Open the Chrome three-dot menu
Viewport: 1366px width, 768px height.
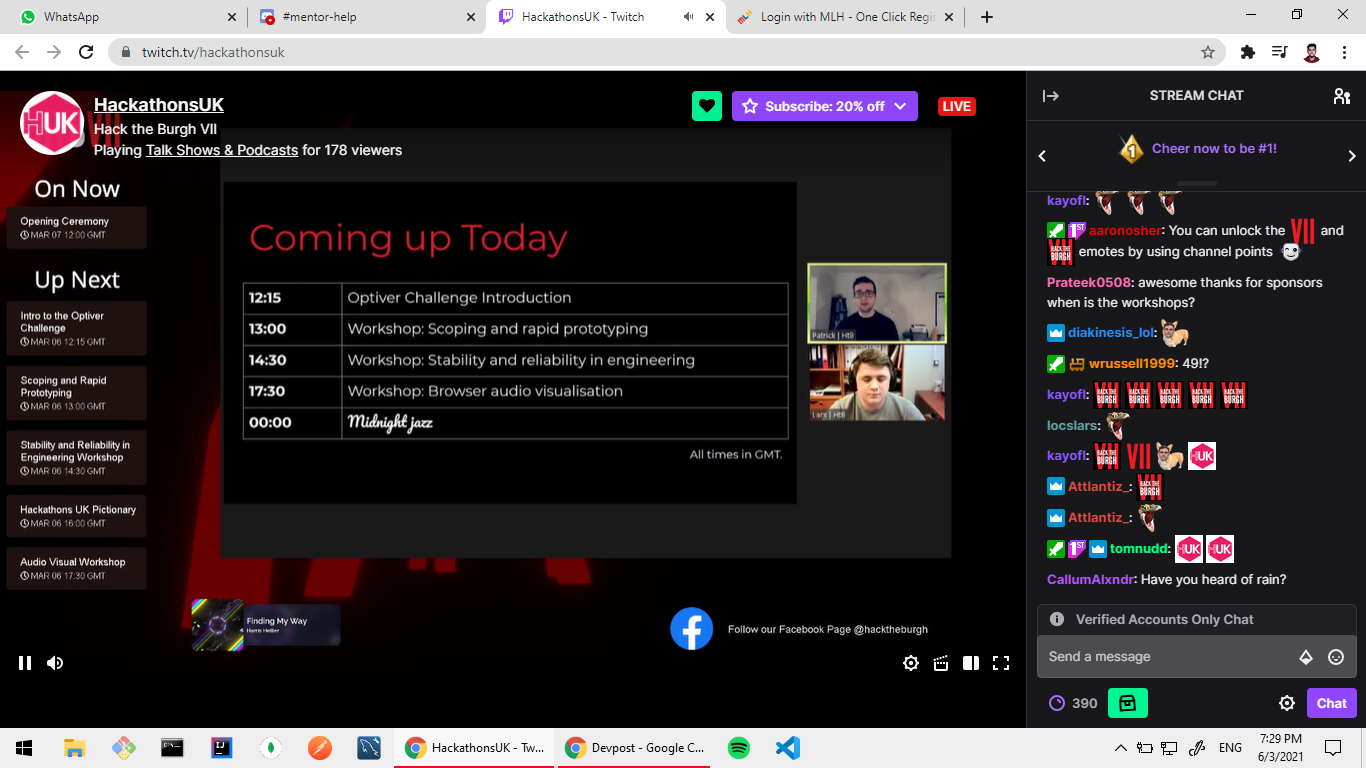pos(1344,52)
